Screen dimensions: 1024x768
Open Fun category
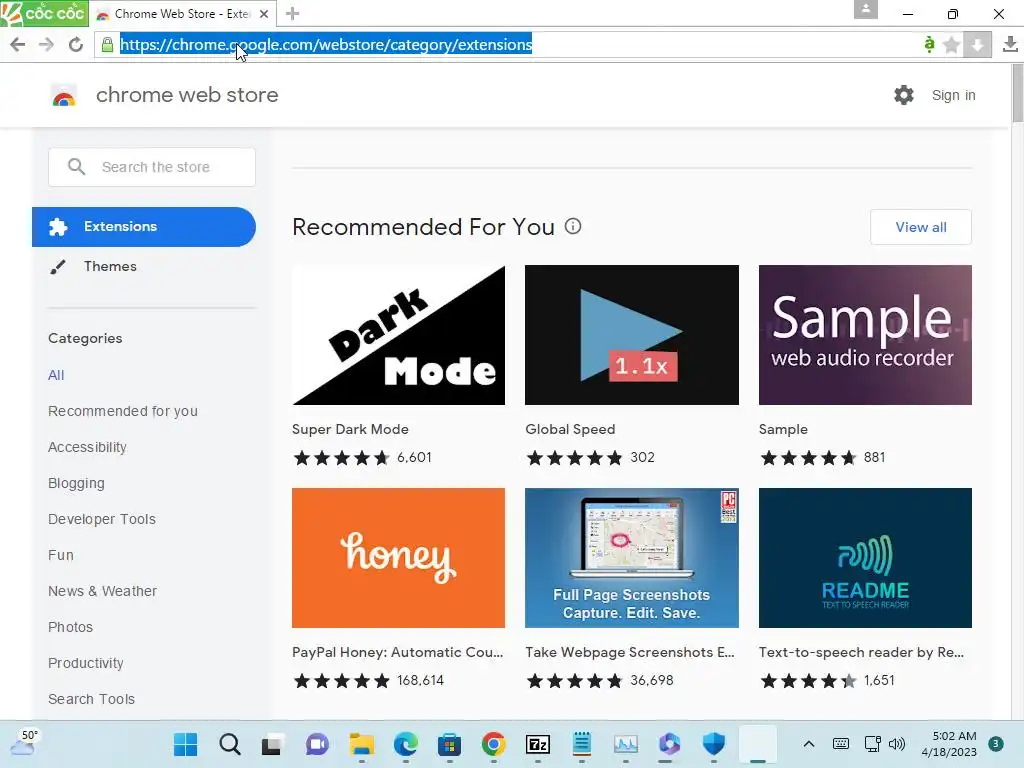coord(61,555)
